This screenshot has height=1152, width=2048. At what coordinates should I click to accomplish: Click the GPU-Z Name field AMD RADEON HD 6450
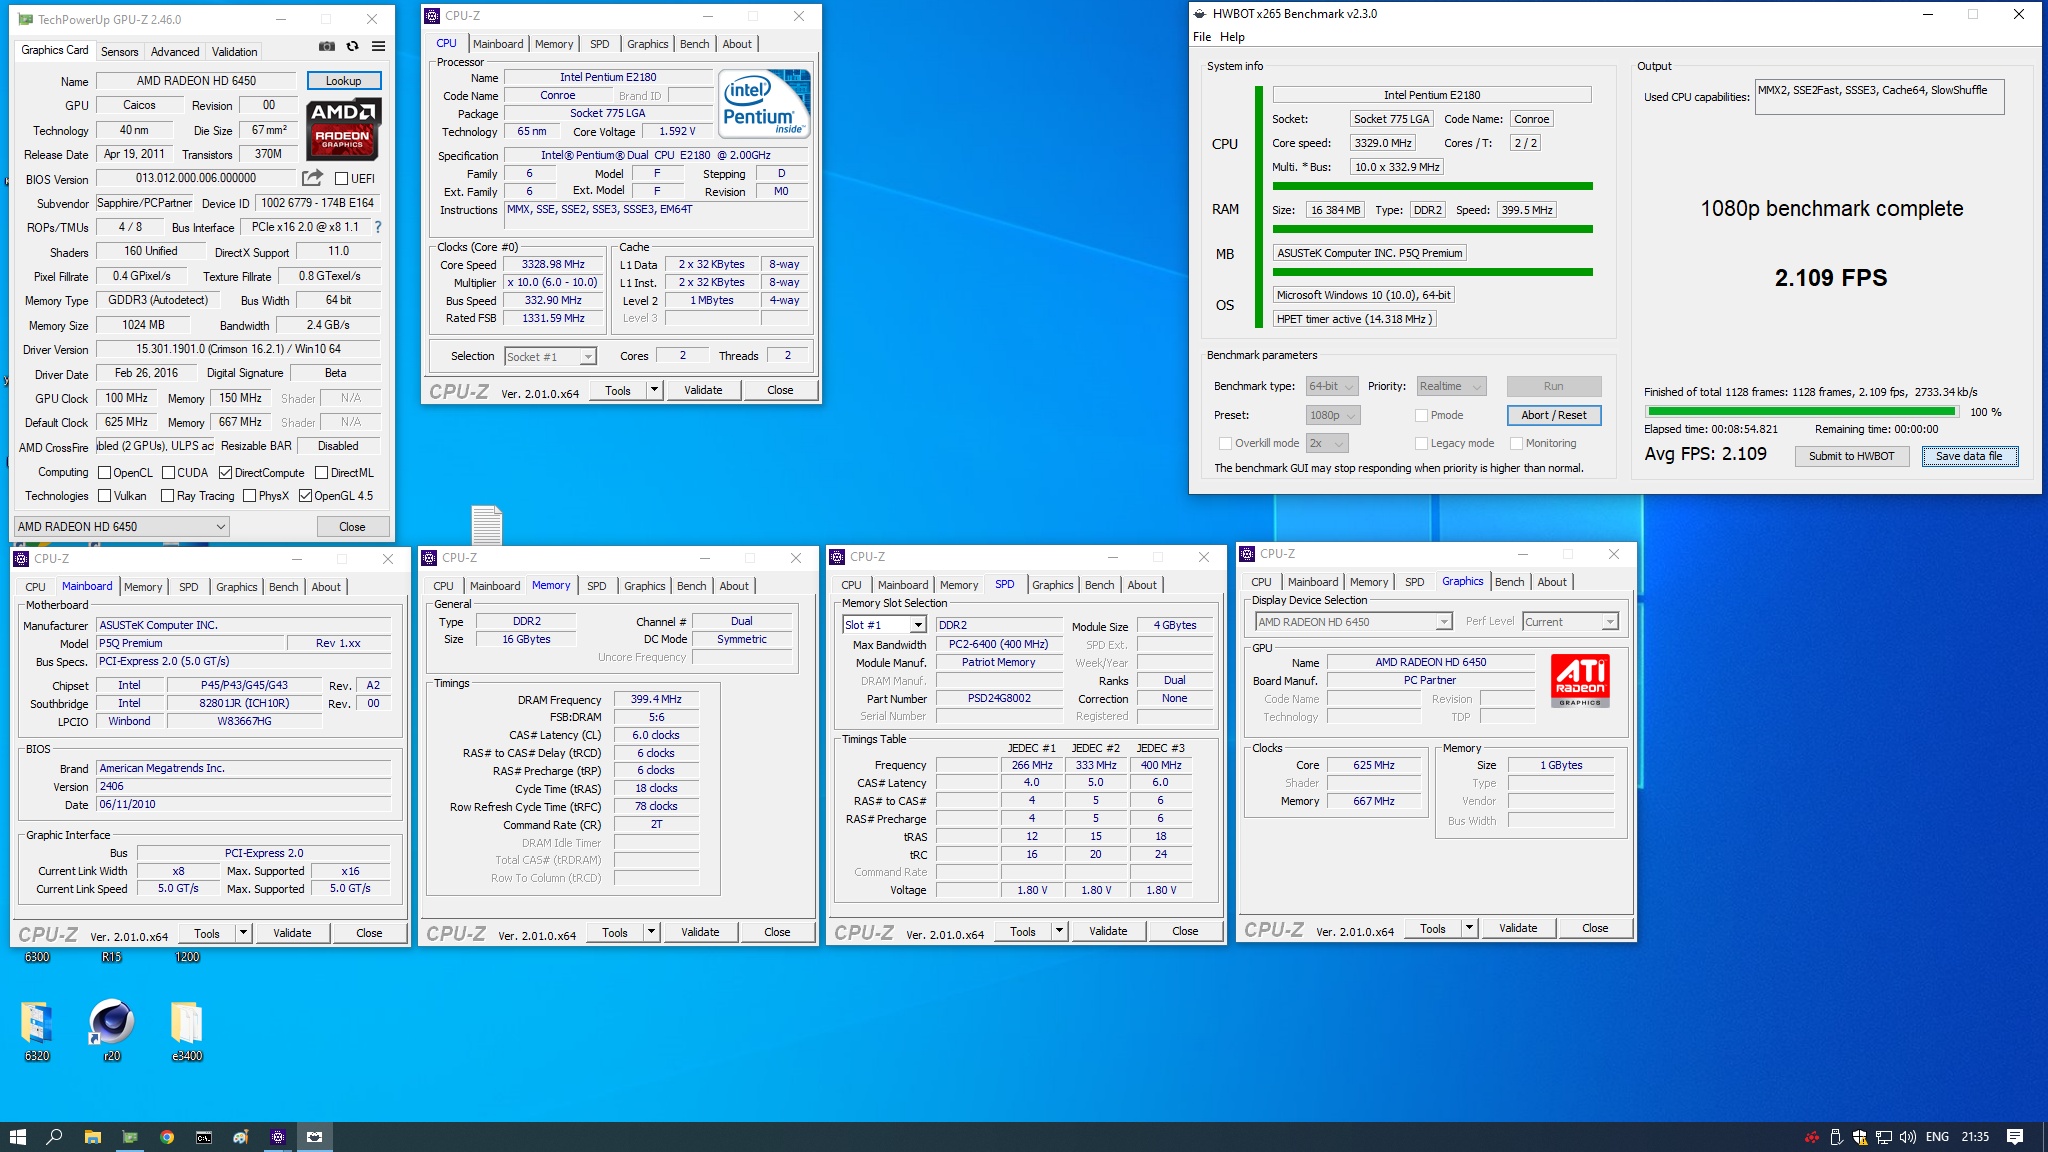pos(196,81)
